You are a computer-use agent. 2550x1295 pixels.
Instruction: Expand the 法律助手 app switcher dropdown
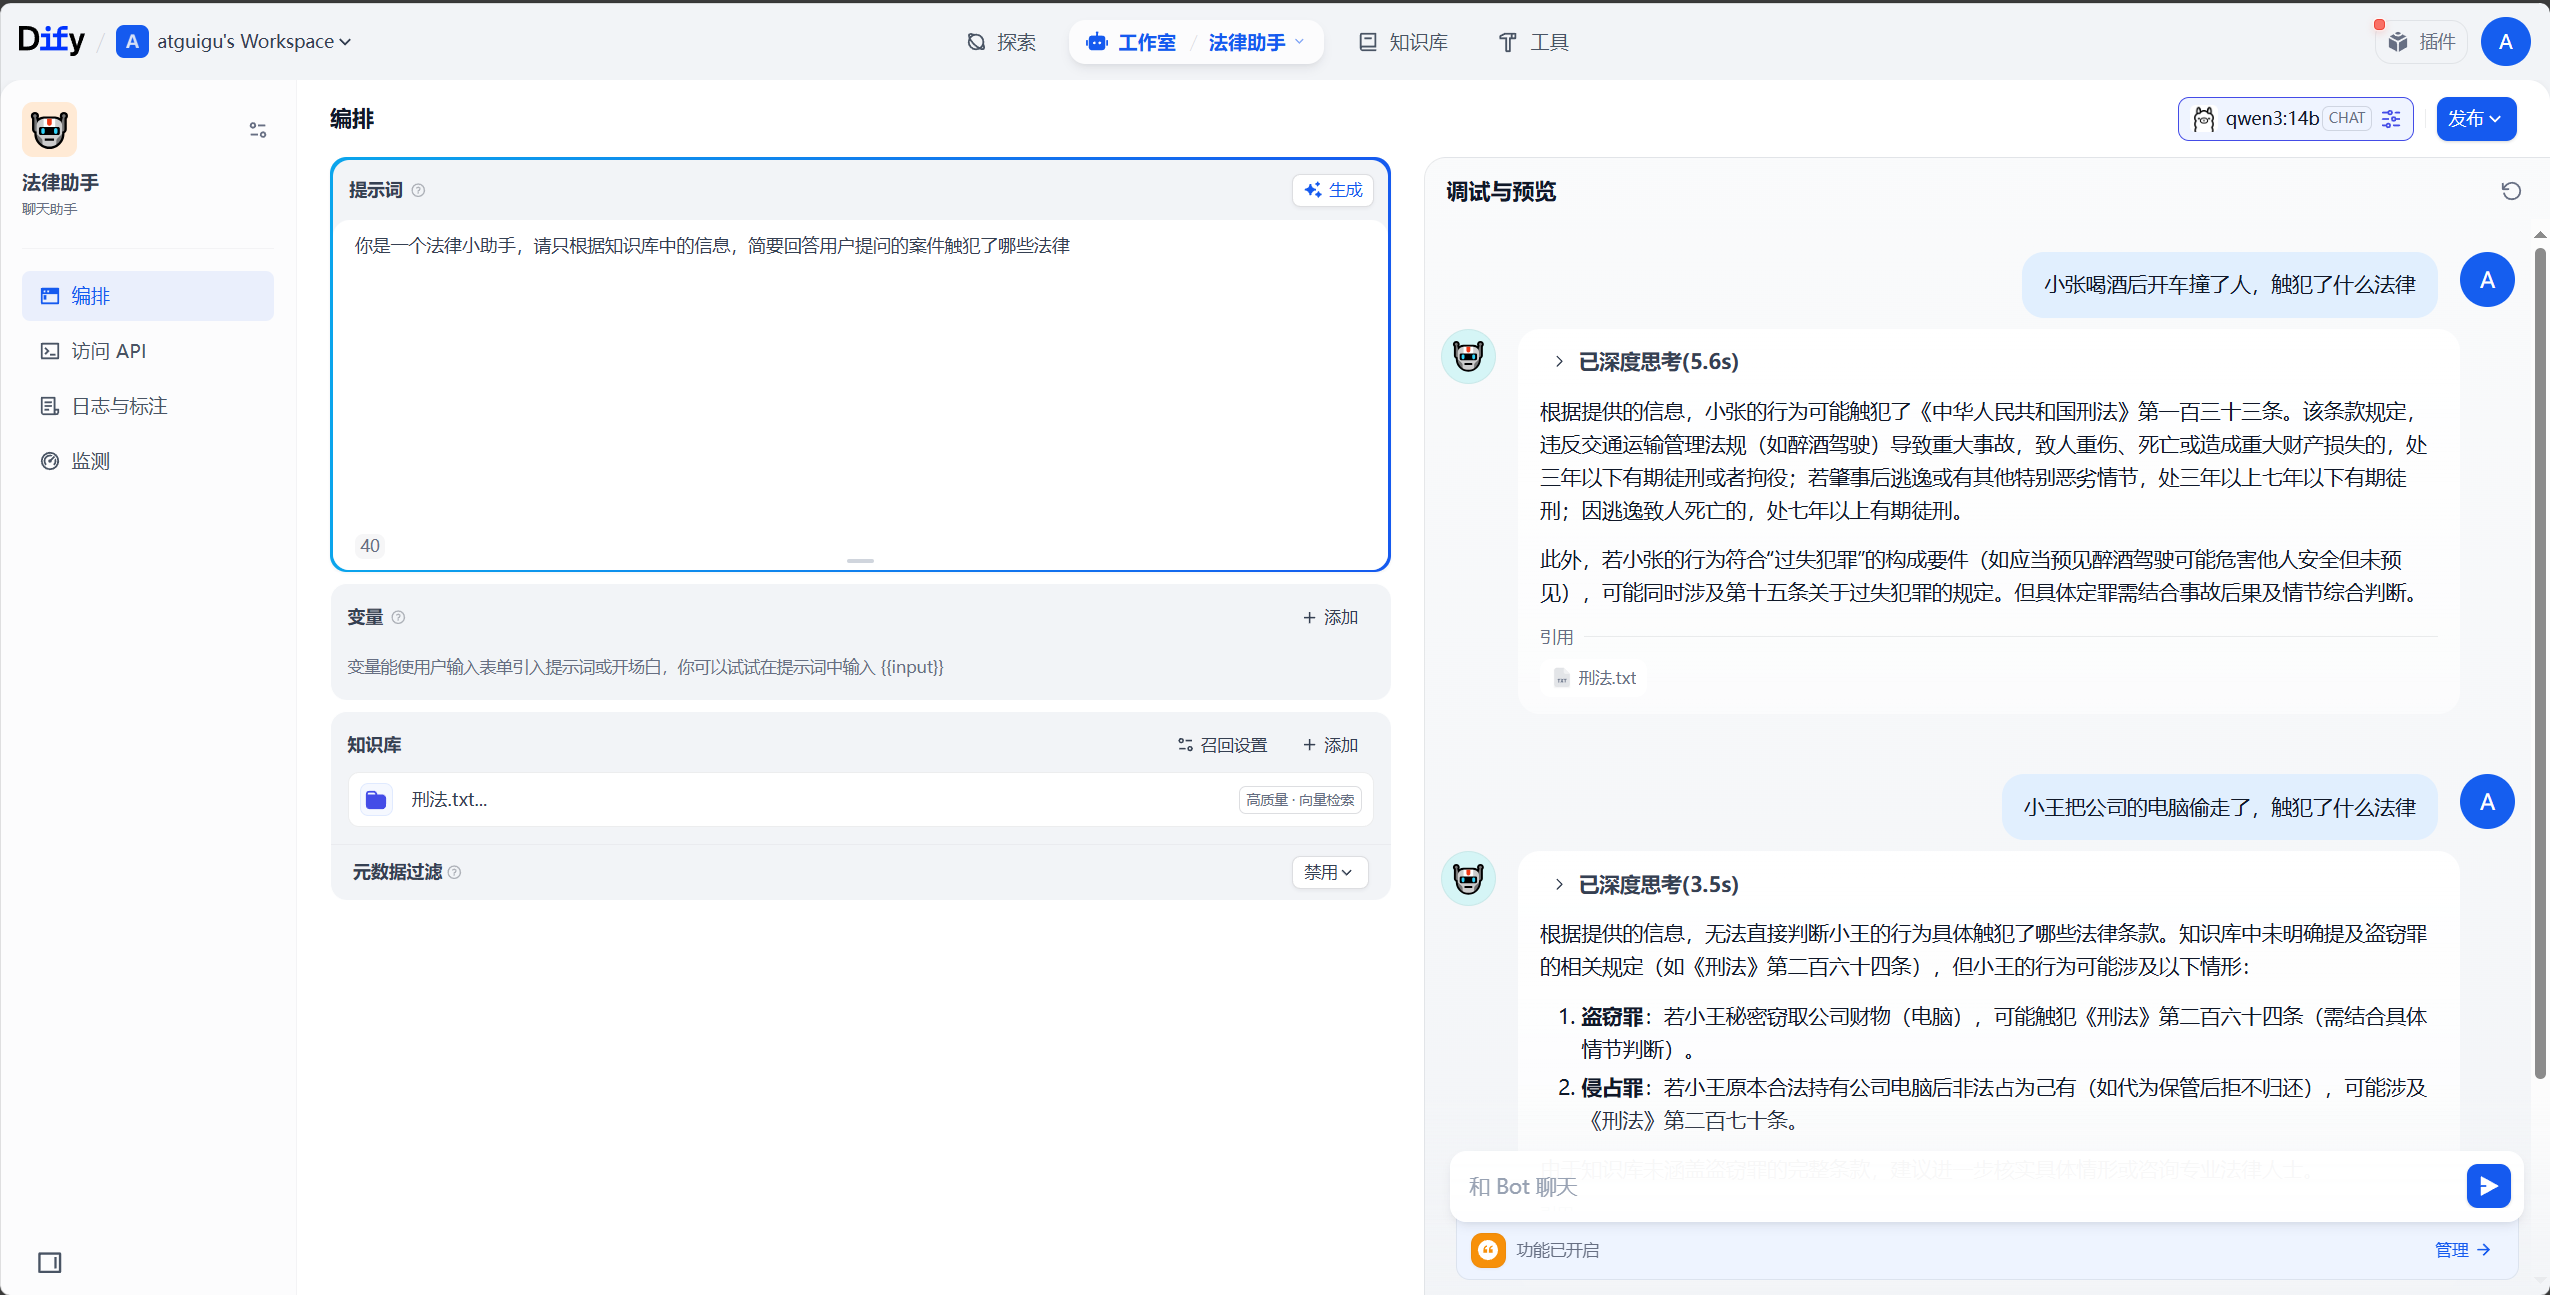pyautogui.click(x=1256, y=42)
